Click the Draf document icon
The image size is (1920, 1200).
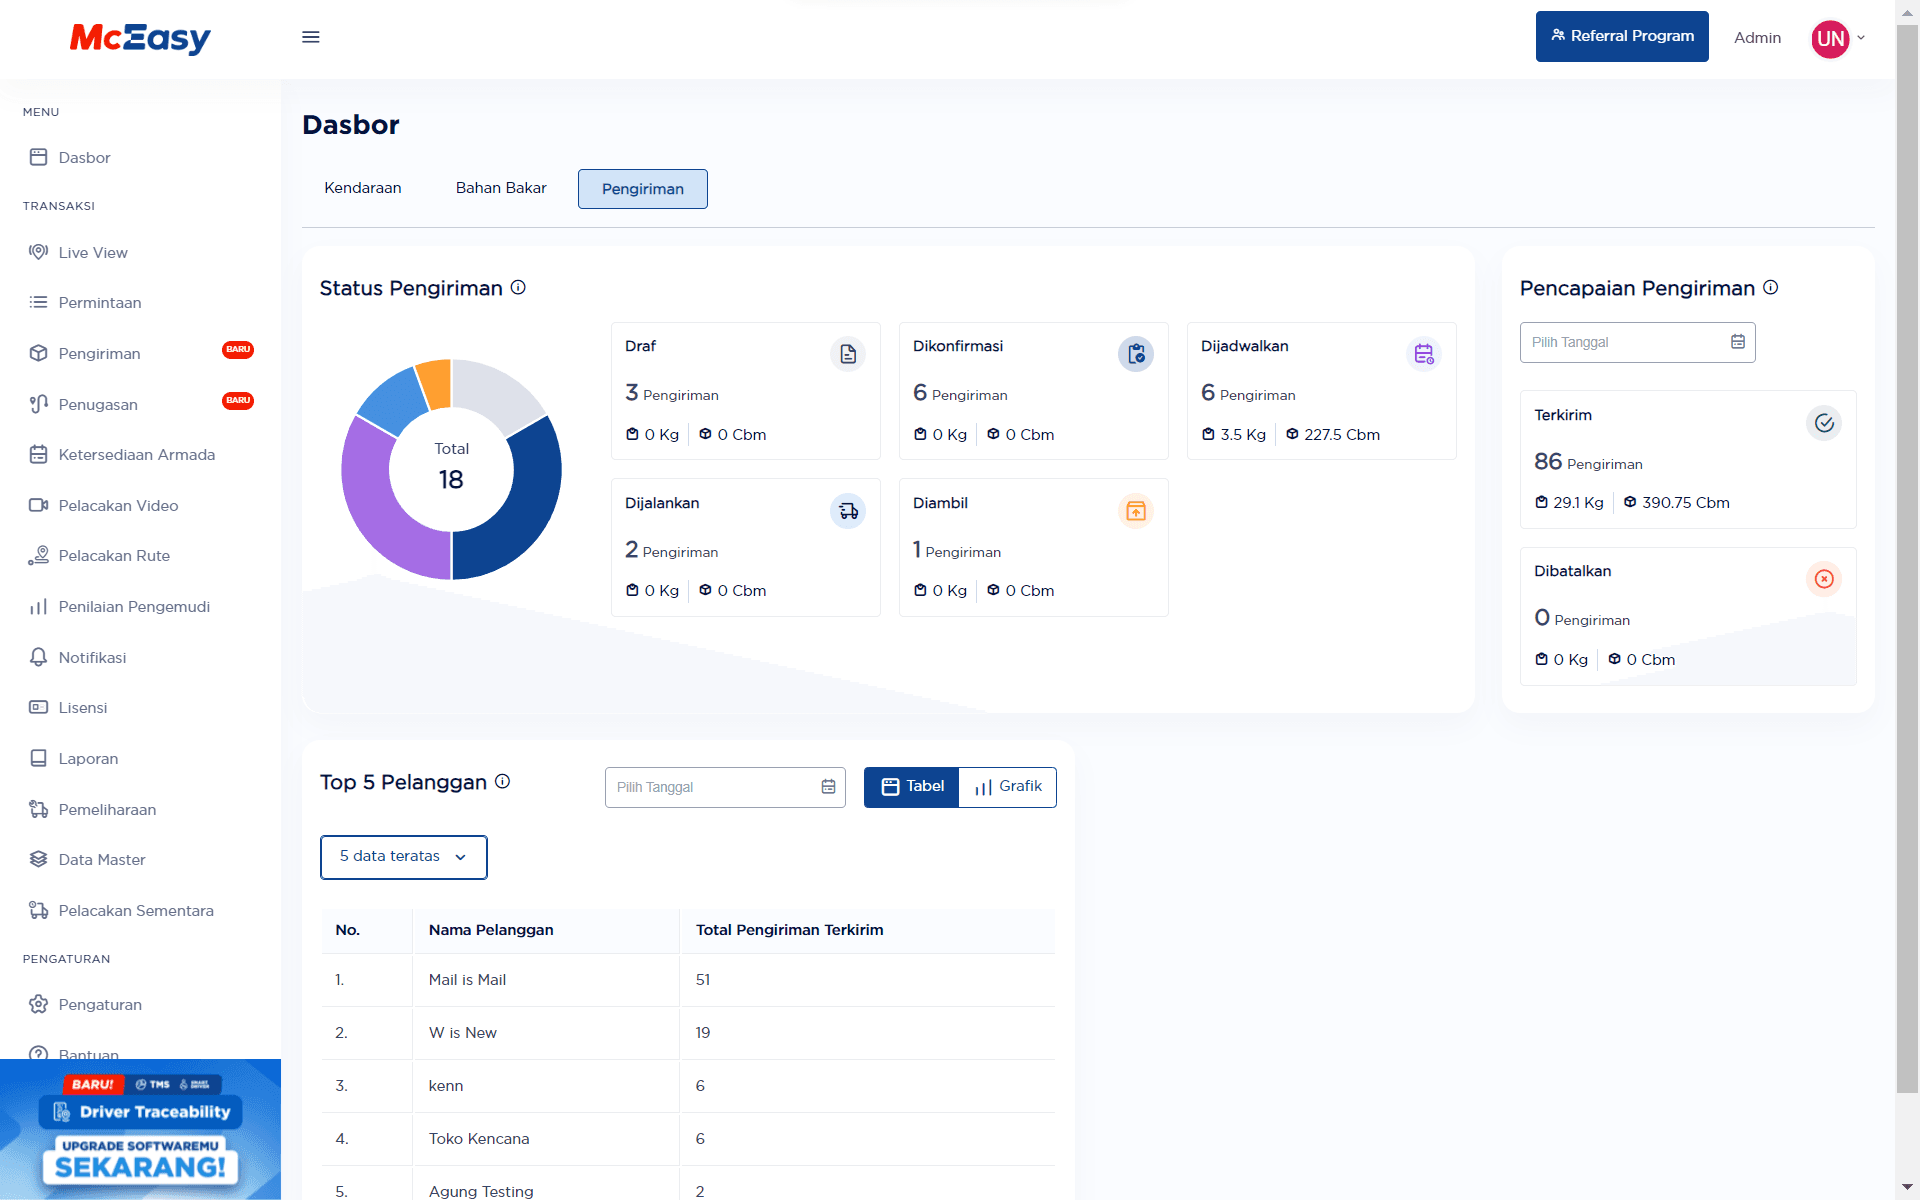(848, 354)
